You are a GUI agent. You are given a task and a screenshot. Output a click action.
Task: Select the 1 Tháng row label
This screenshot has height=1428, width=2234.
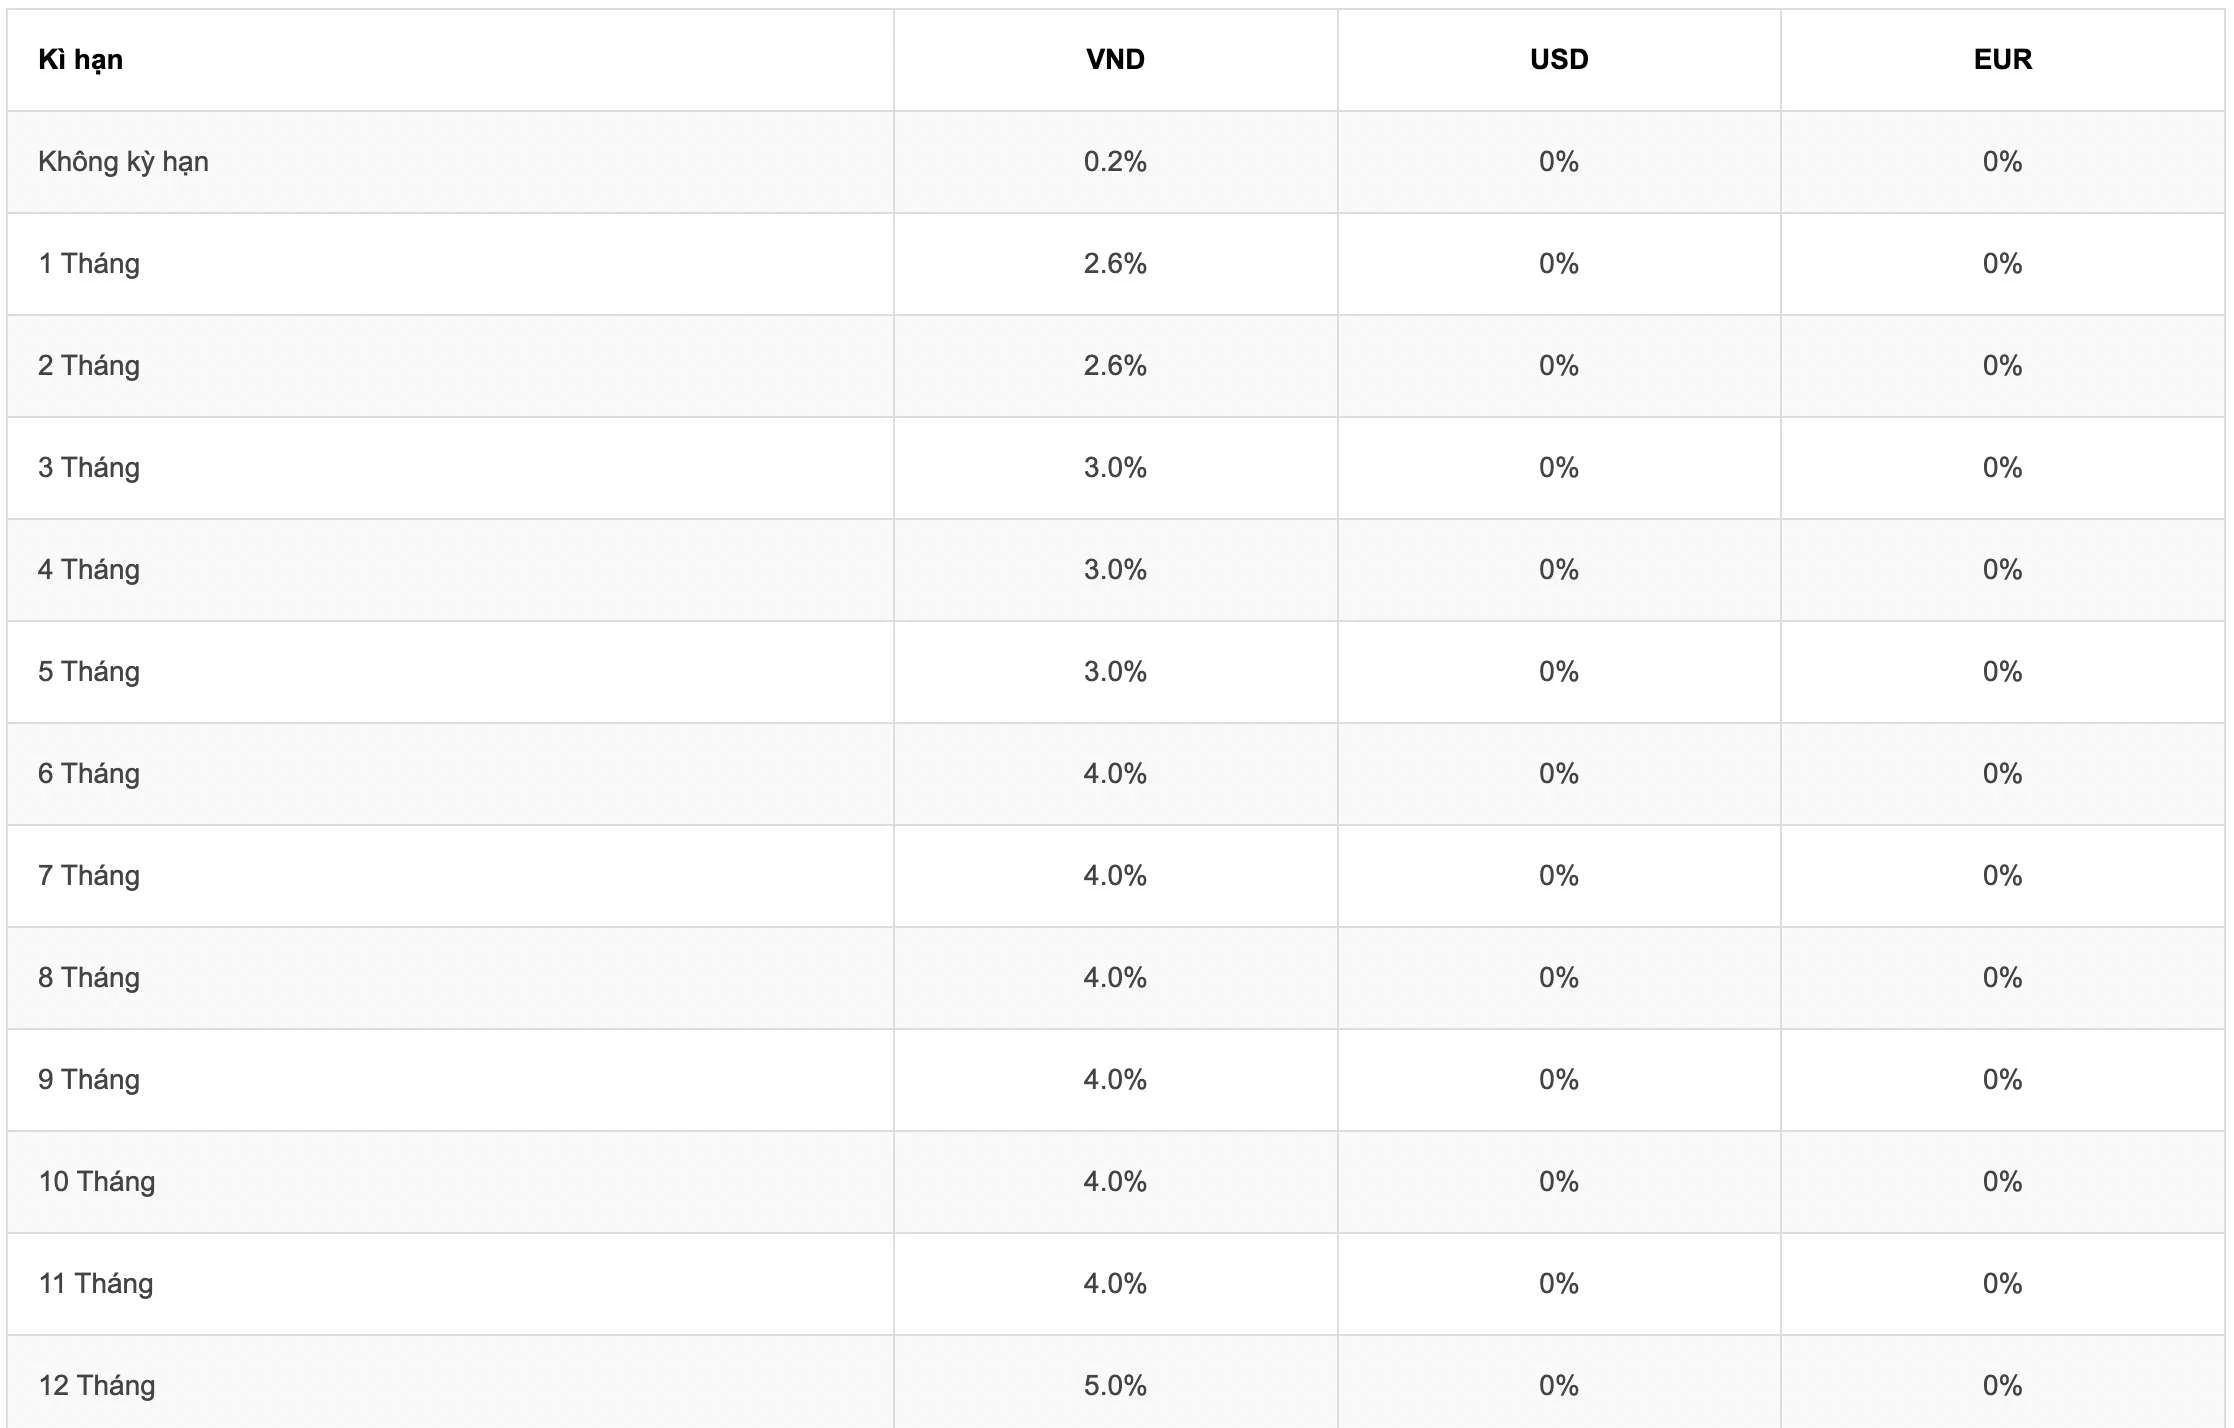[x=89, y=264]
